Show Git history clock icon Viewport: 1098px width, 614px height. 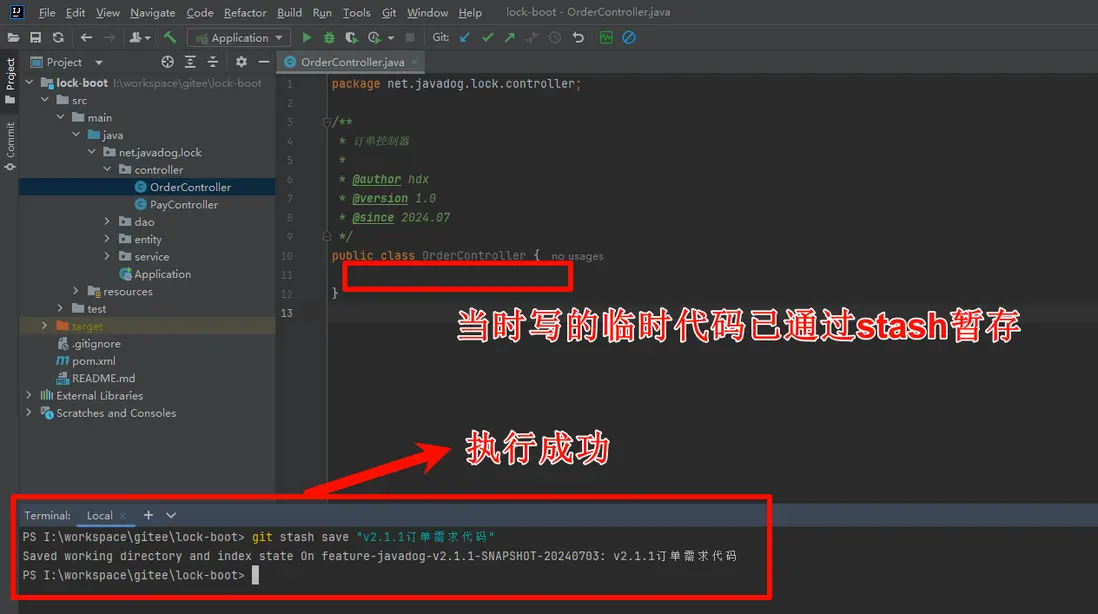555,38
